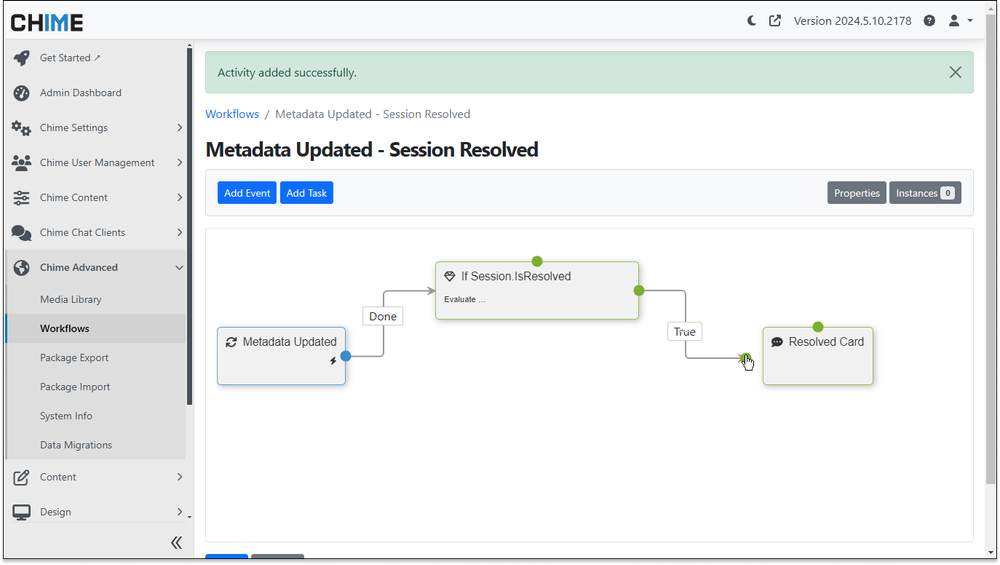The image size is (1000, 565).
Task: Click the Design monitor icon in sidebar
Action: [x=21, y=512]
